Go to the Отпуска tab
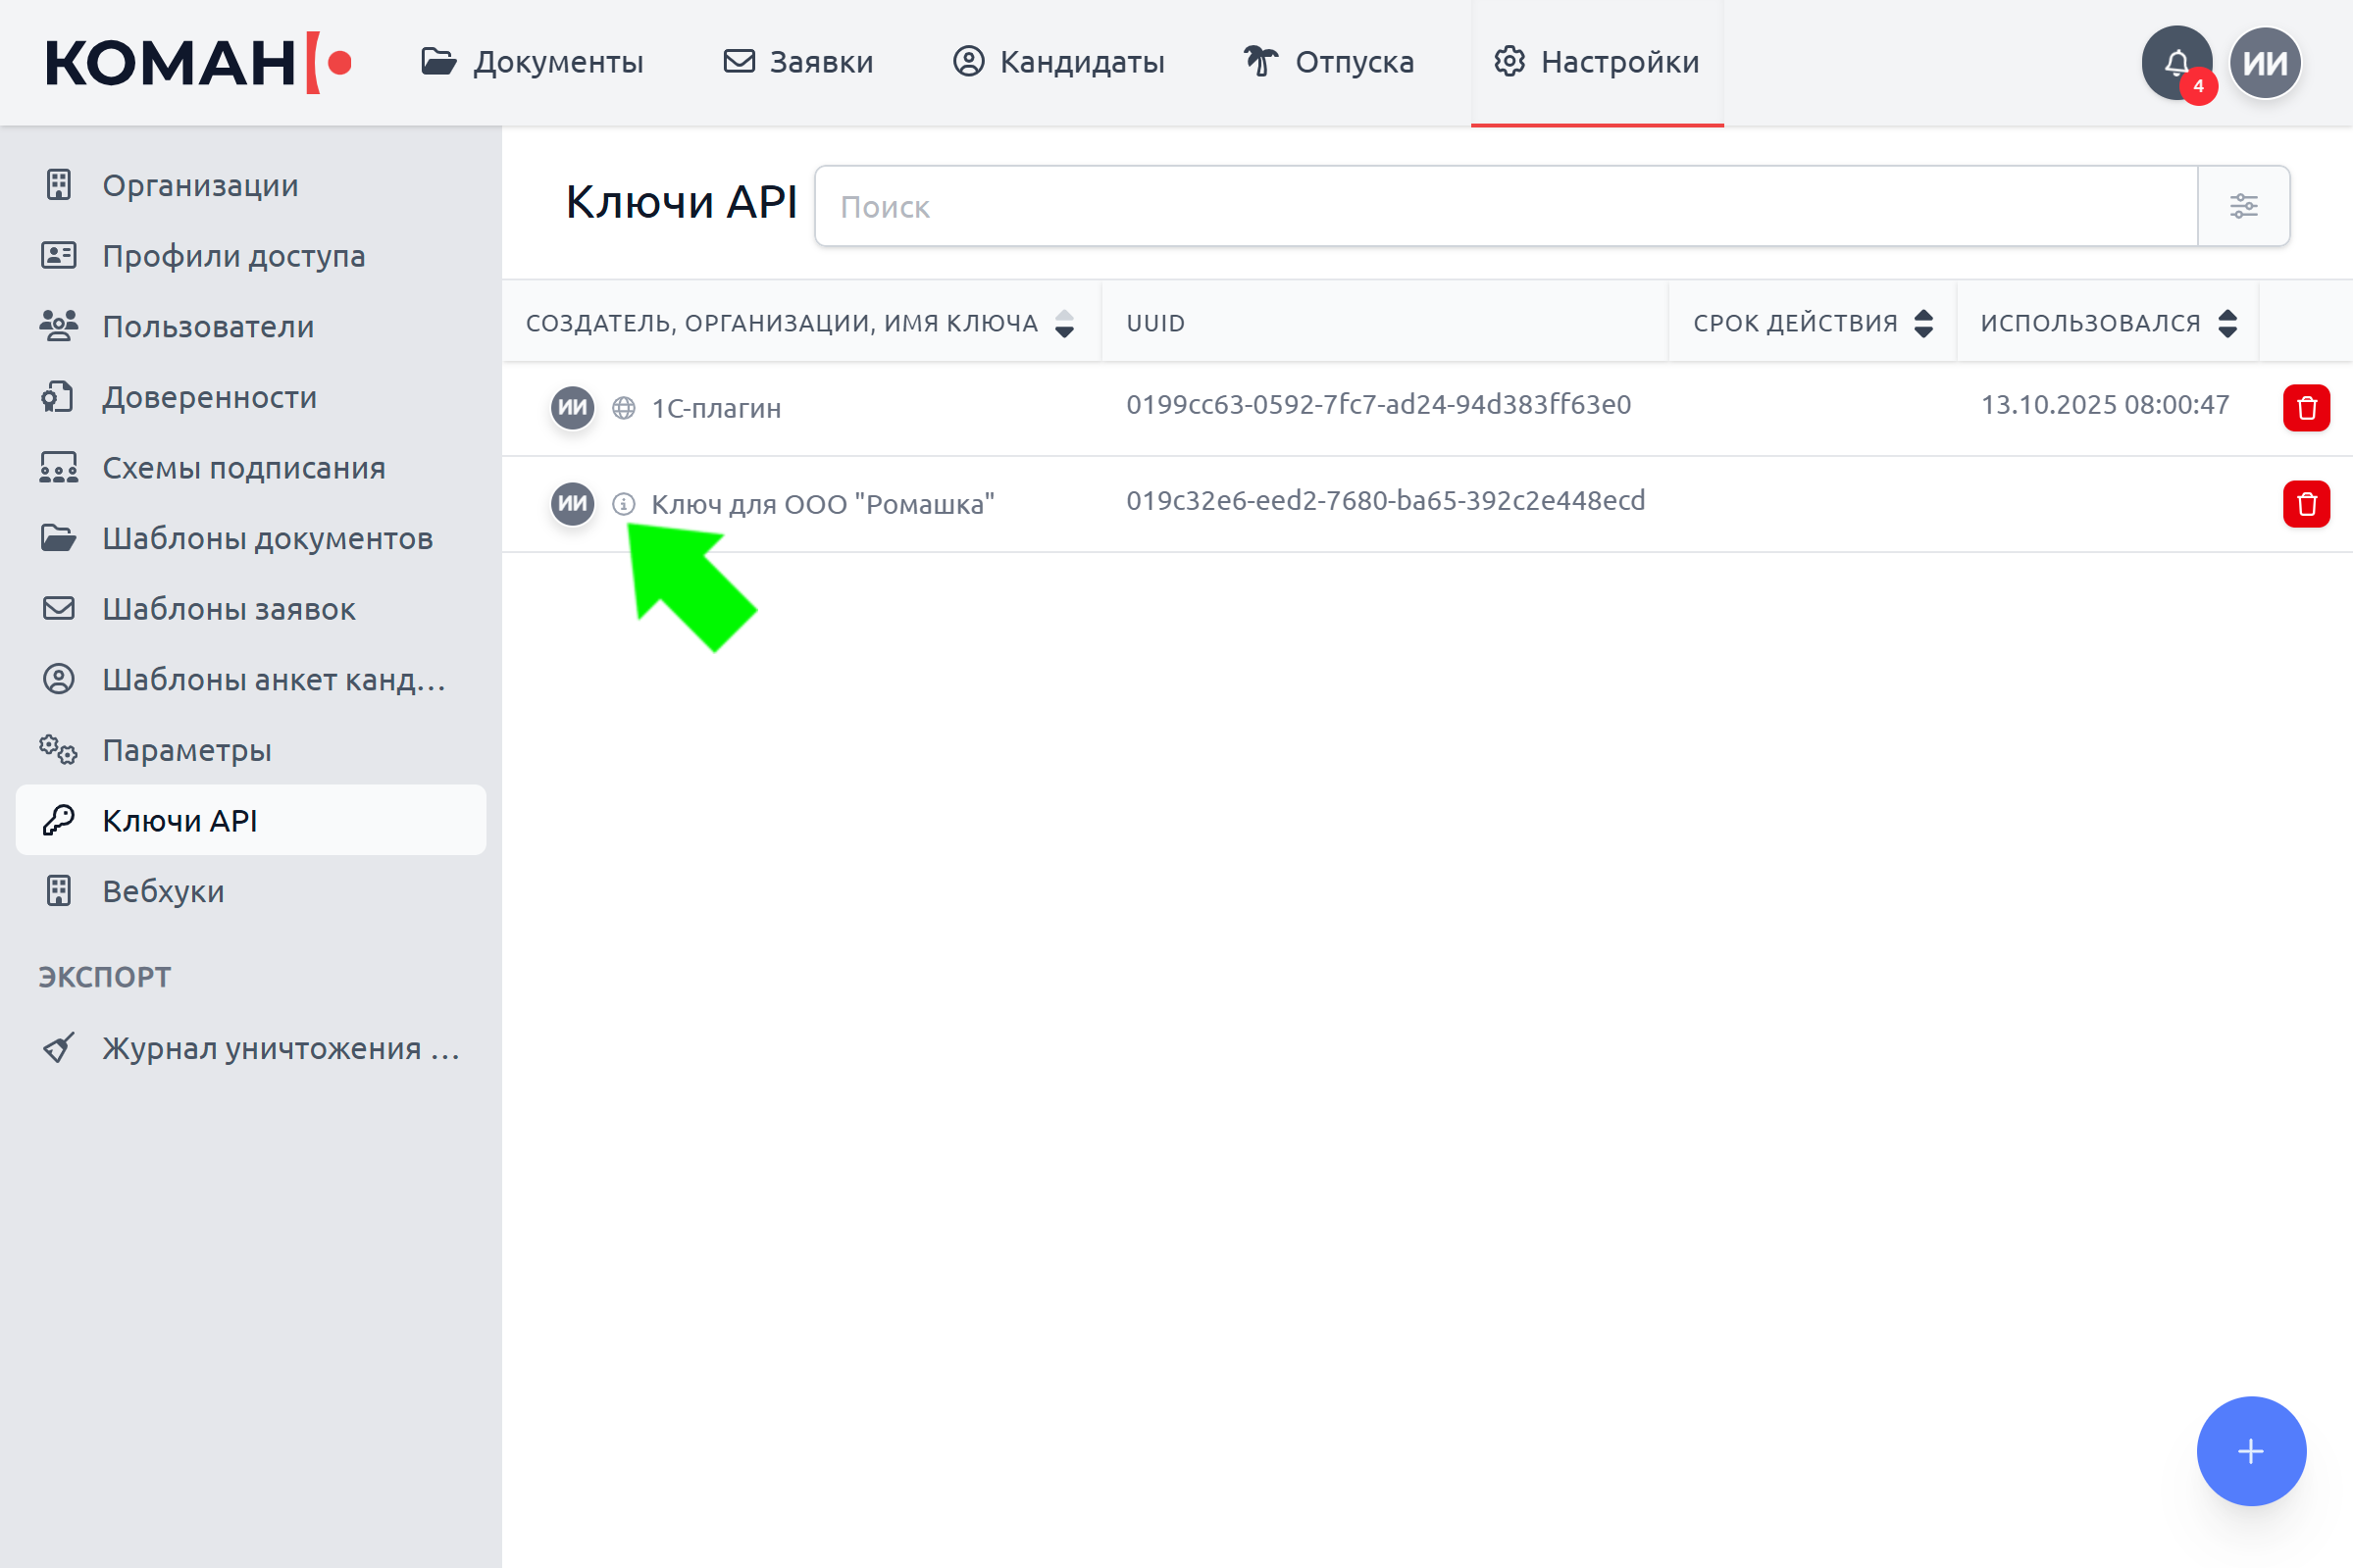The width and height of the screenshot is (2353, 1568). point(1329,62)
